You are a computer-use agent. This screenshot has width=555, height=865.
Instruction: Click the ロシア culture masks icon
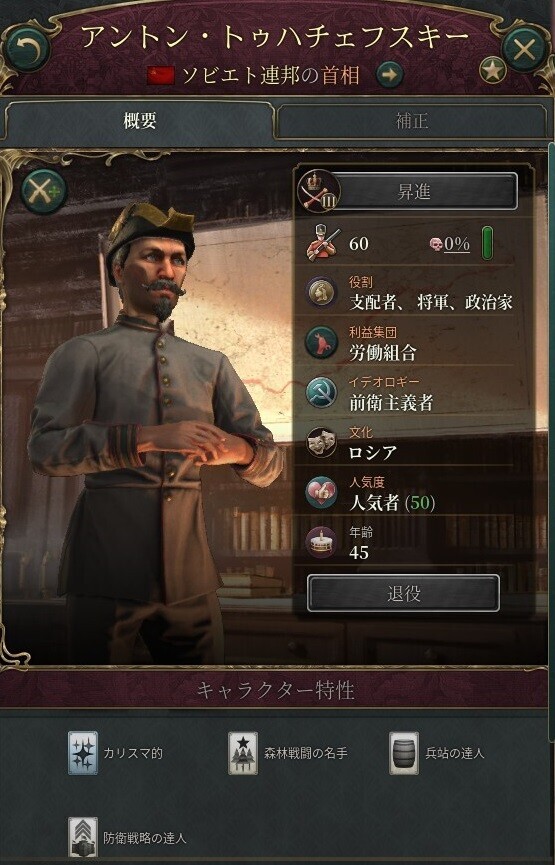click(x=321, y=442)
